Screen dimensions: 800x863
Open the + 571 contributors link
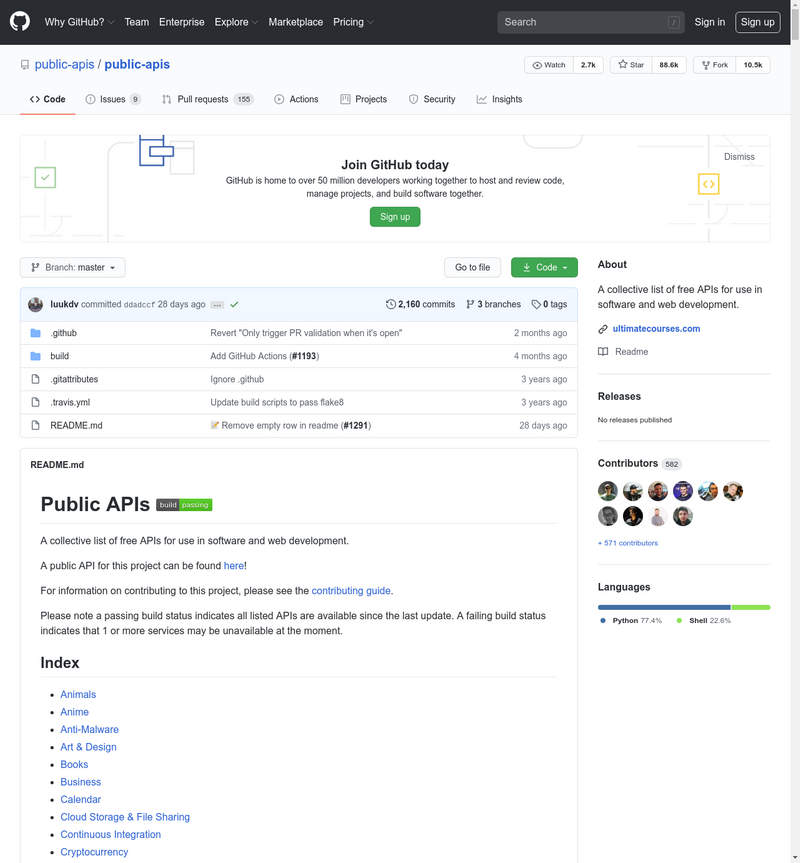pos(628,543)
